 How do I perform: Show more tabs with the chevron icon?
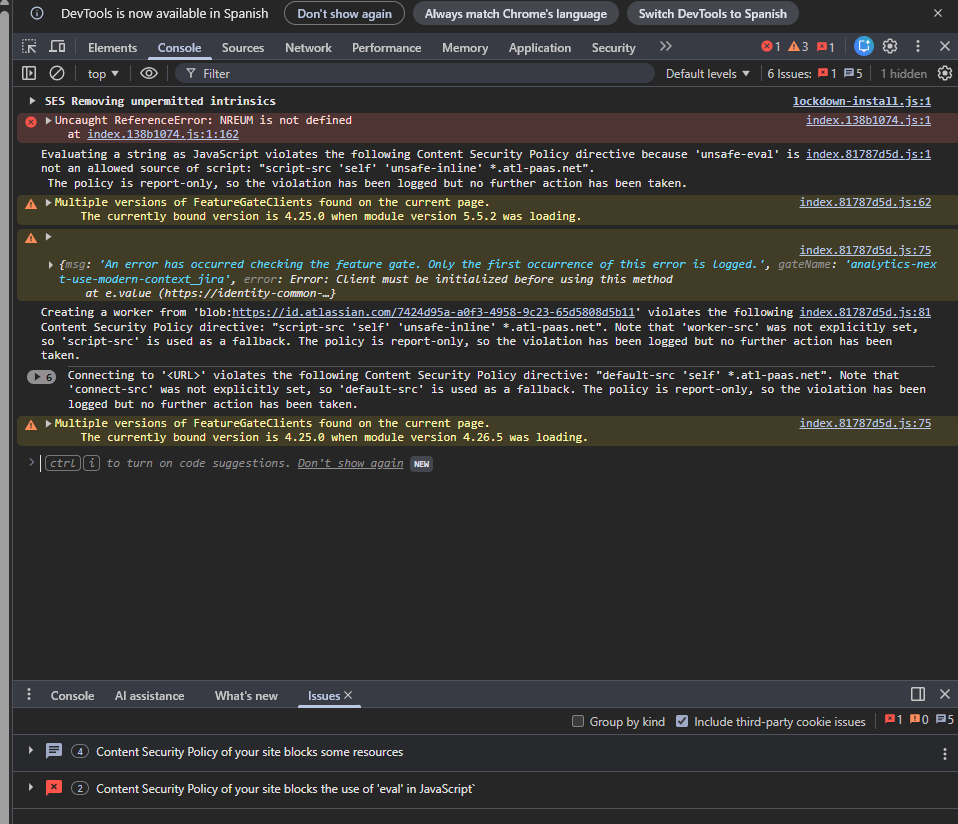click(x=666, y=47)
